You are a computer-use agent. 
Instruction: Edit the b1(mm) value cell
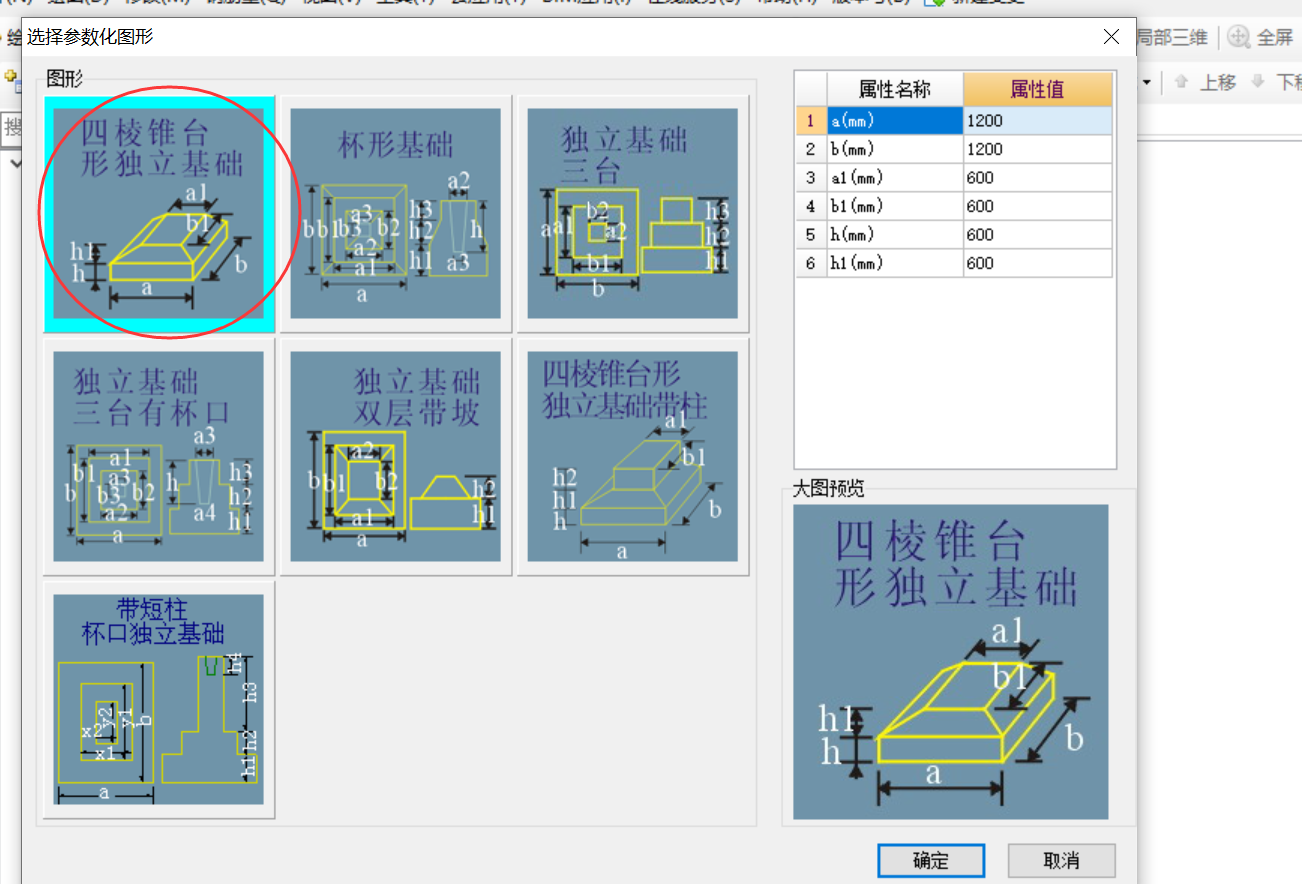pos(1037,206)
